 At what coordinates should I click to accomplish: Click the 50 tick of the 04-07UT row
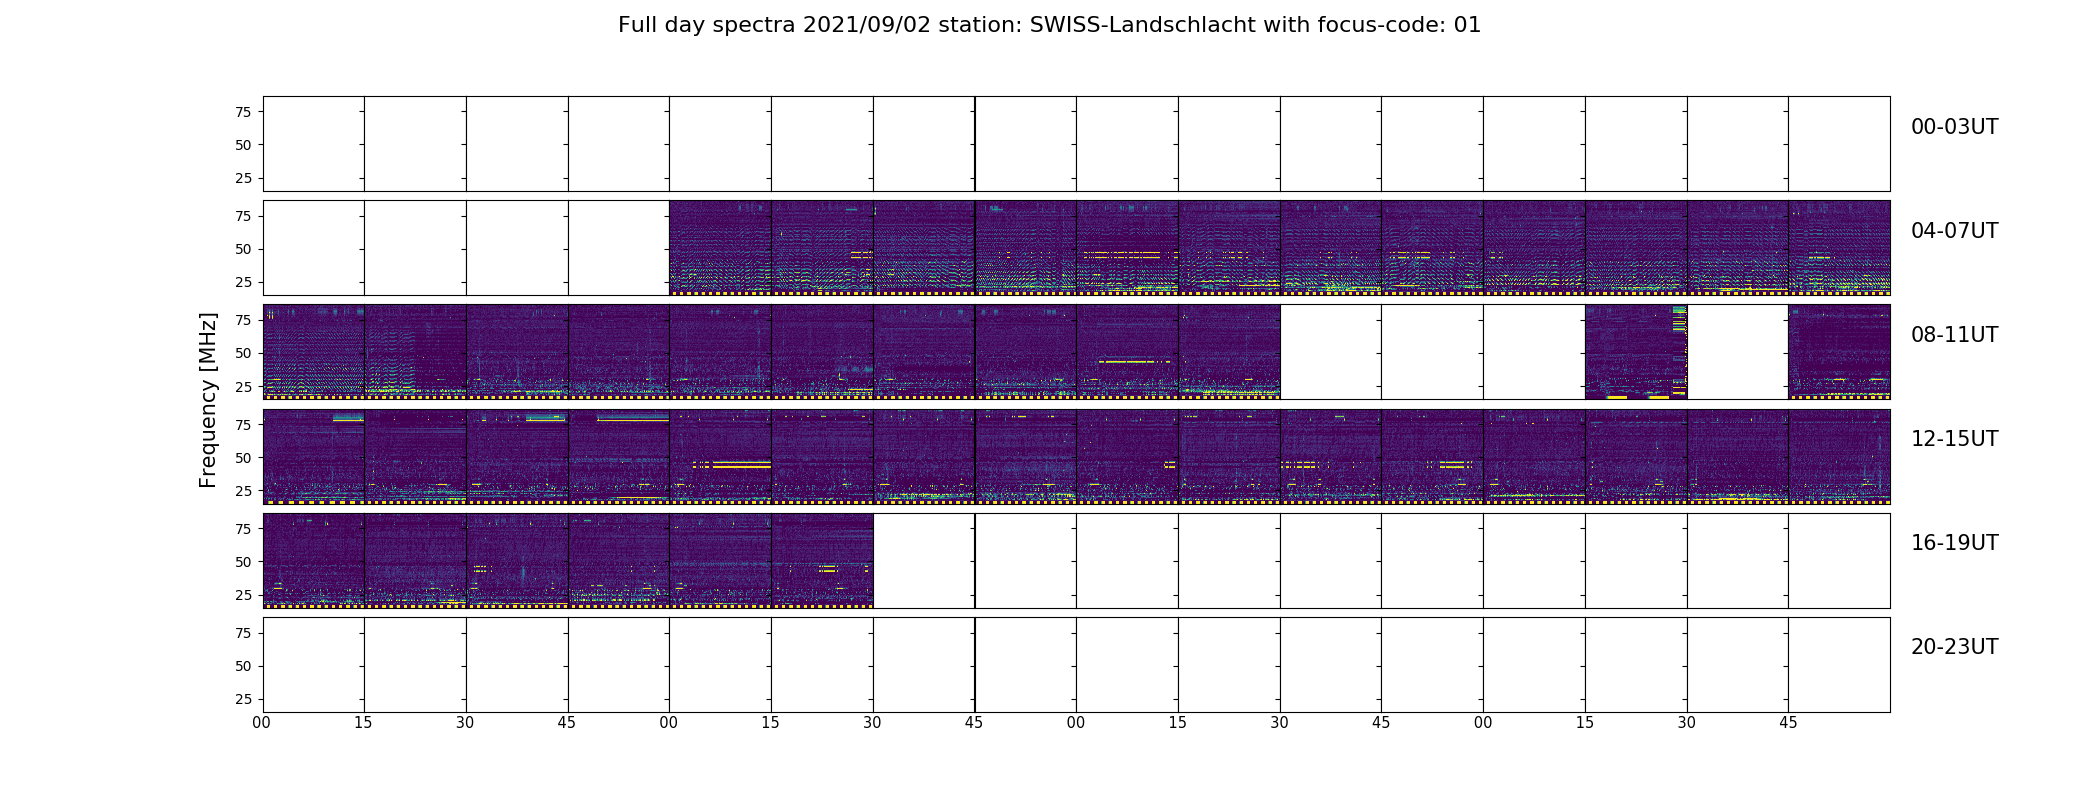[x=243, y=249]
